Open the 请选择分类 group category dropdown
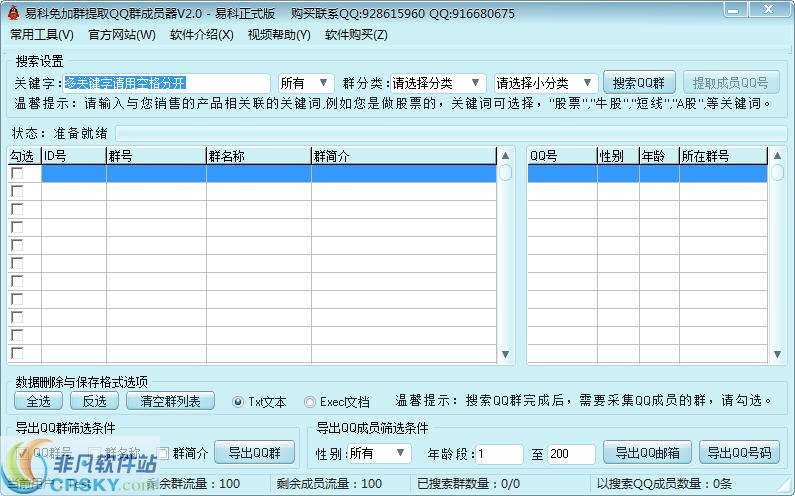 [438, 83]
